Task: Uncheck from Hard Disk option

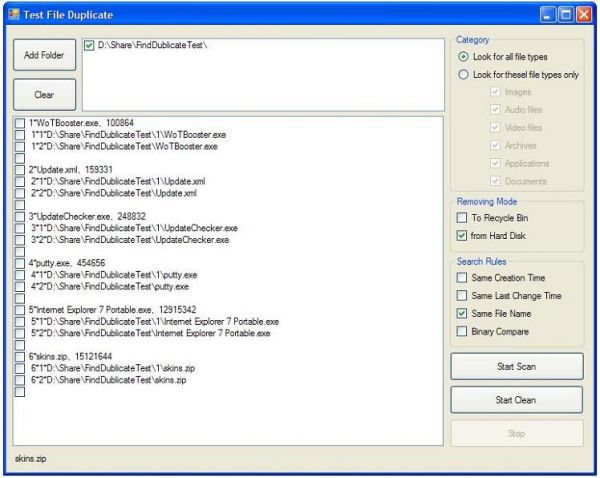Action: (x=462, y=236)
